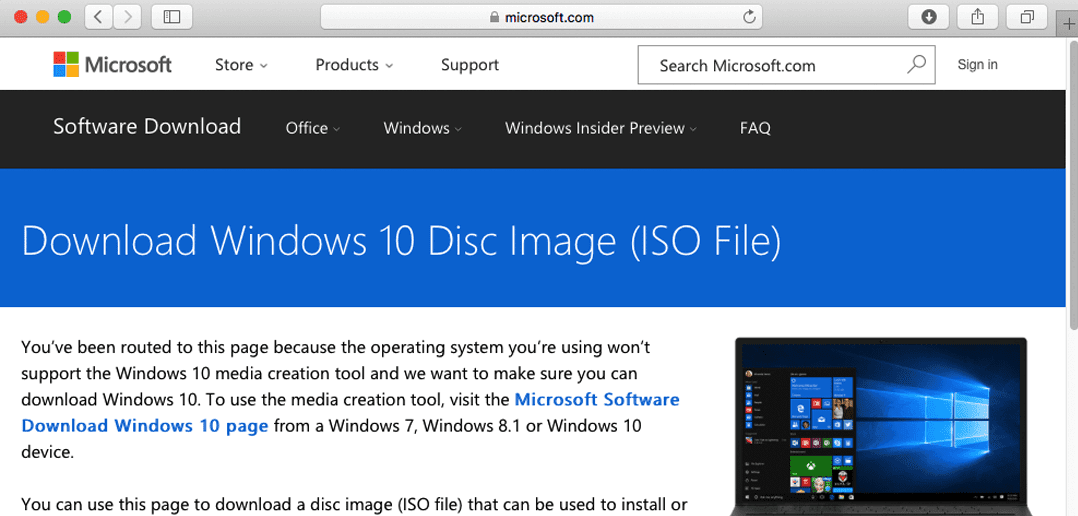Open the Support menu item
Screen dimensions: 1078x516
coord(470,65)
